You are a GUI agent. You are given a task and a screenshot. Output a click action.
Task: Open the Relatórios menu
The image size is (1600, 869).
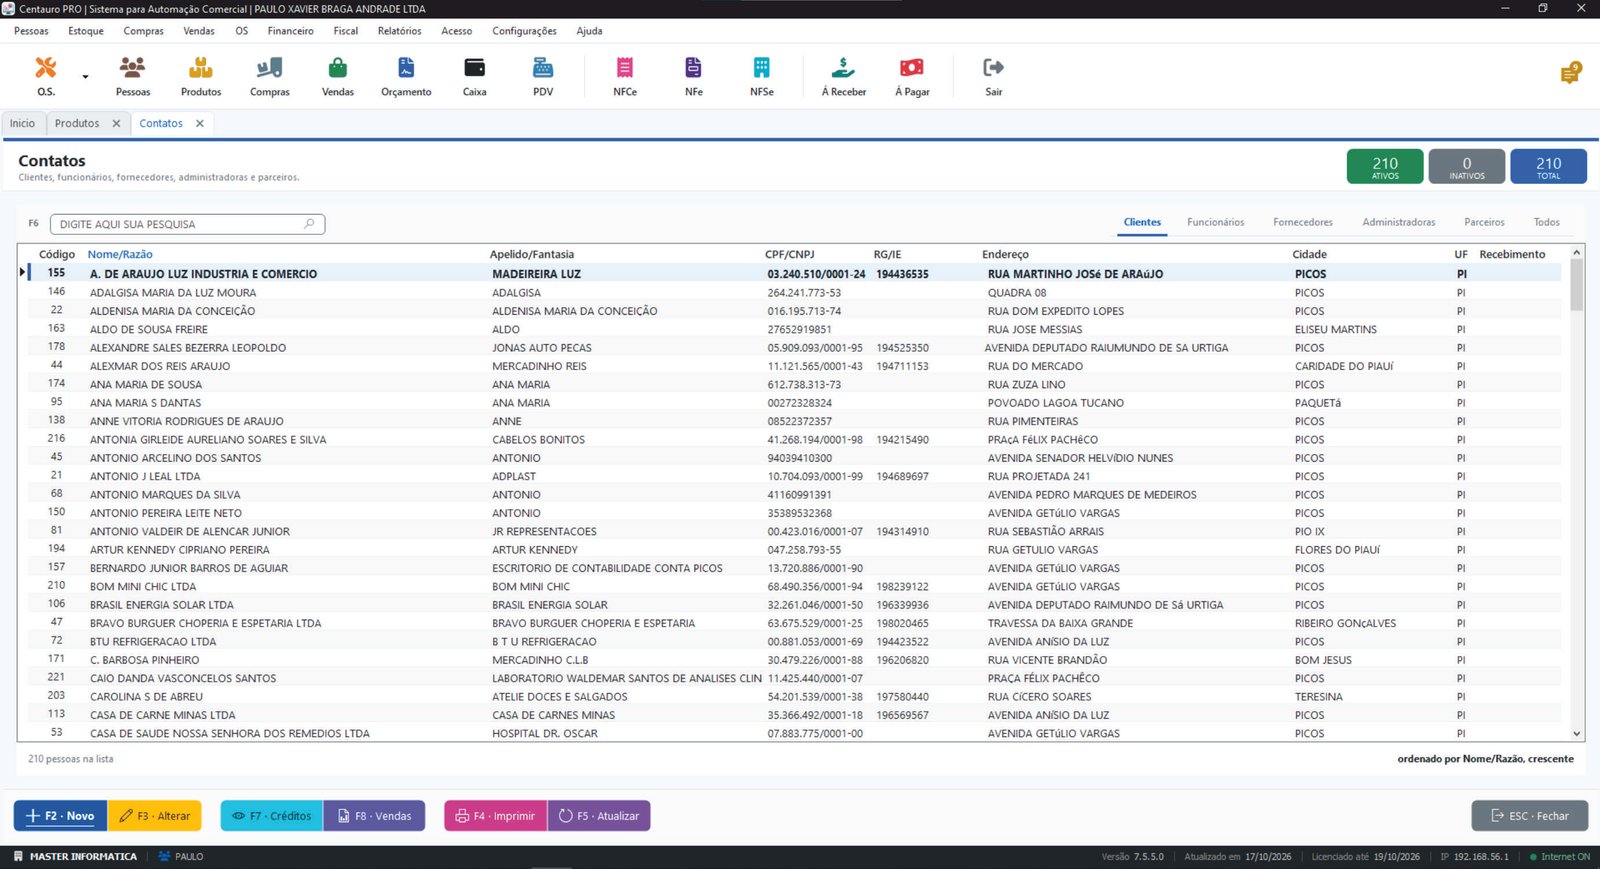[399, 31]
